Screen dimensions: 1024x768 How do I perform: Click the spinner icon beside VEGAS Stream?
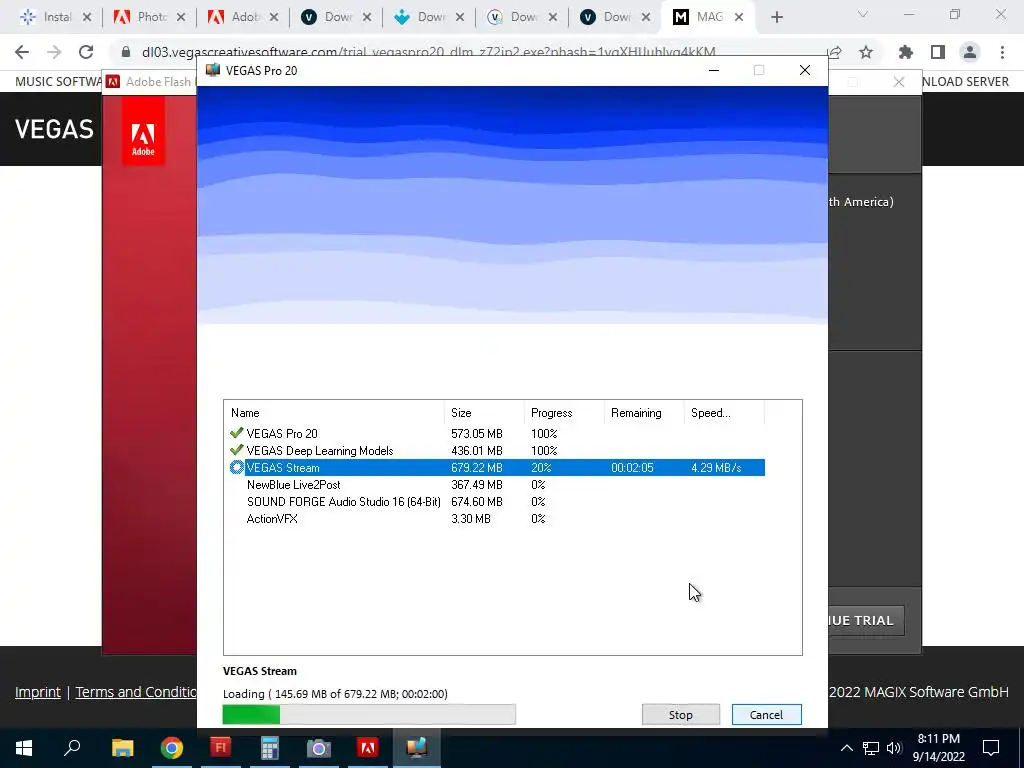[236, 468]
